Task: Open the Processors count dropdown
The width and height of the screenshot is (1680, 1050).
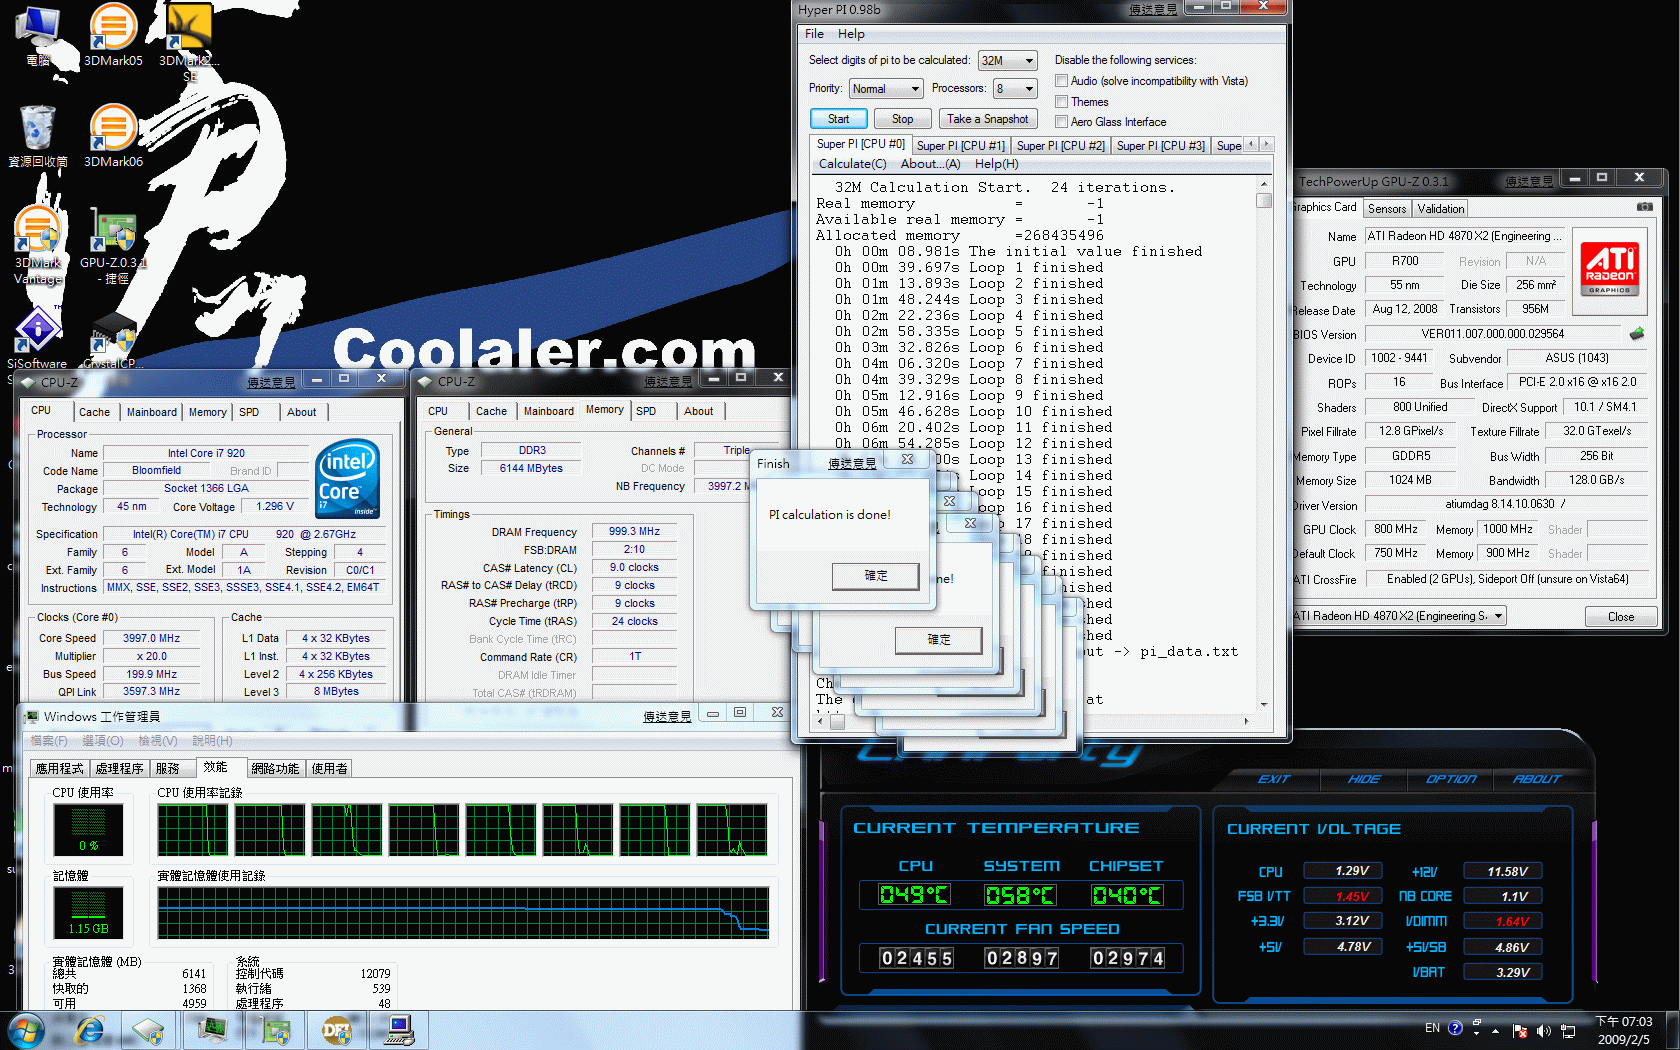Action: coord(1014,89)
